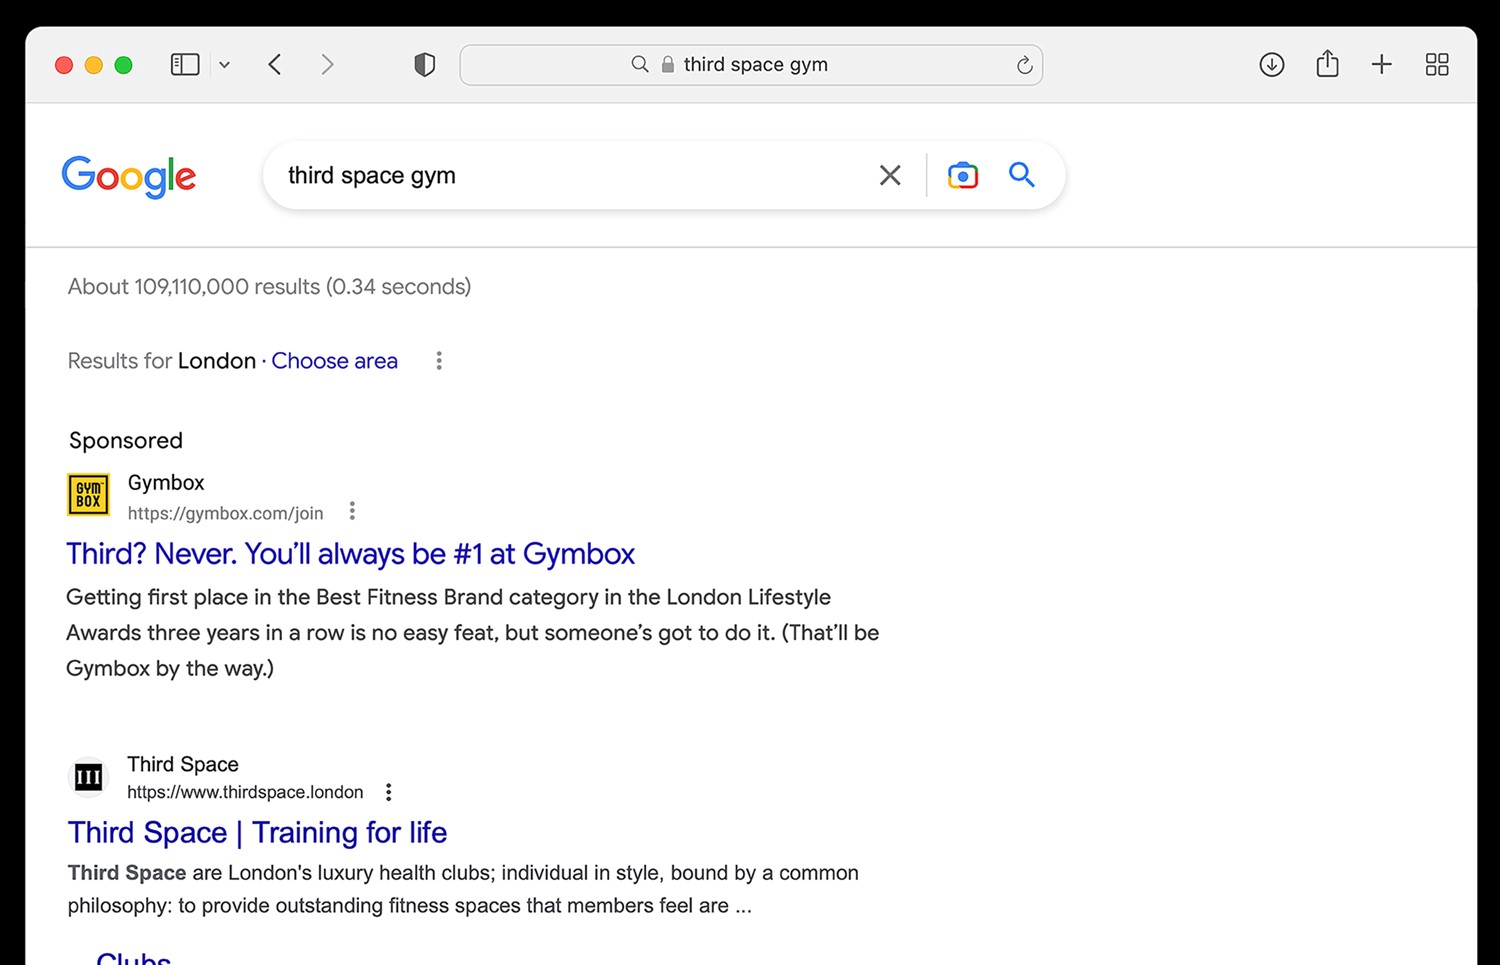Show the tab overview grid

coord(1437,65)
